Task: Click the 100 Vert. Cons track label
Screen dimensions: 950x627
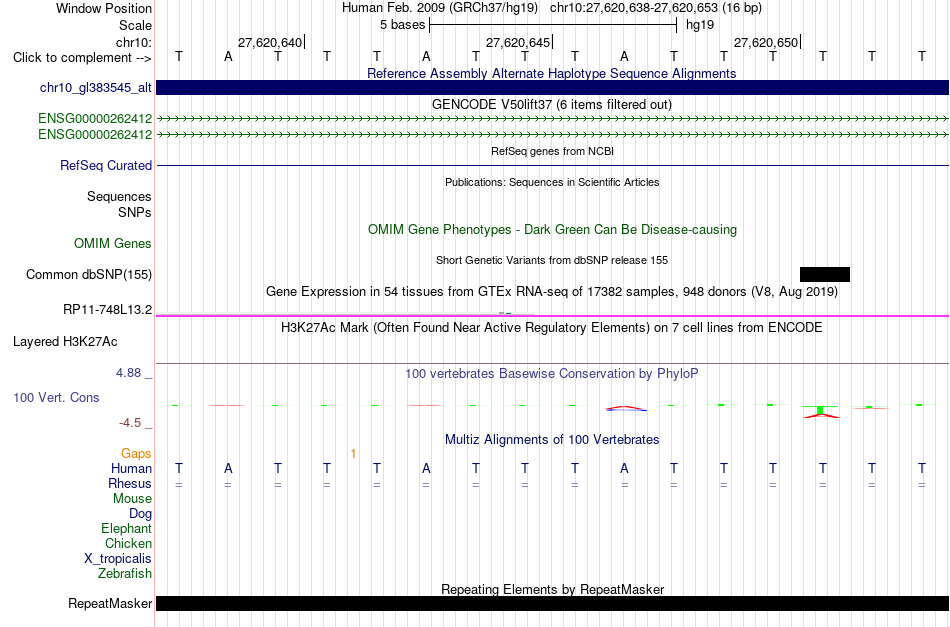Action: 56,397
